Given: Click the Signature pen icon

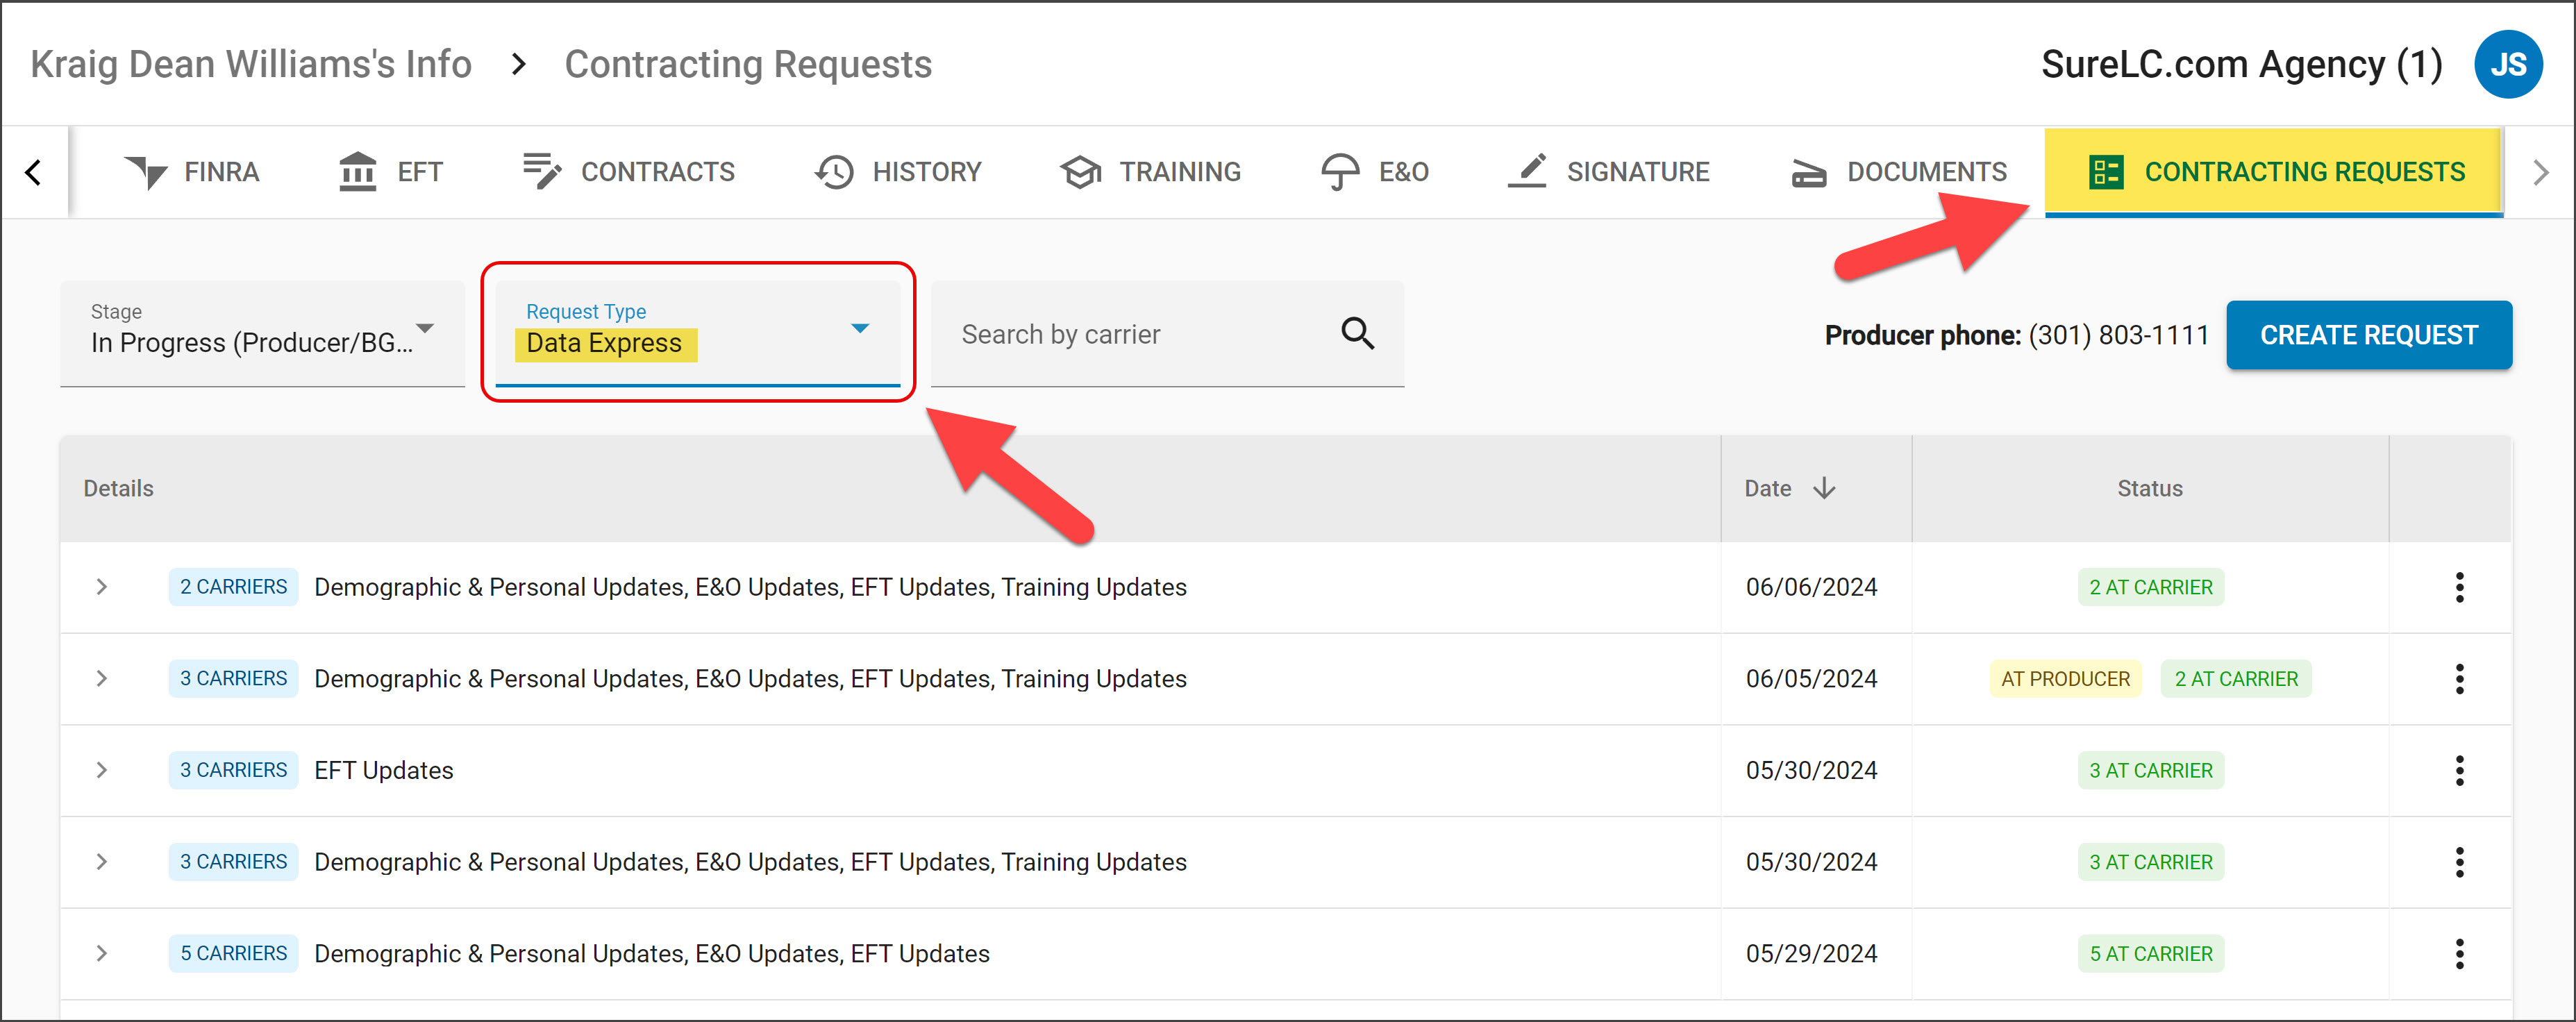Looking at the screenshot, I should click(1526, 171).
